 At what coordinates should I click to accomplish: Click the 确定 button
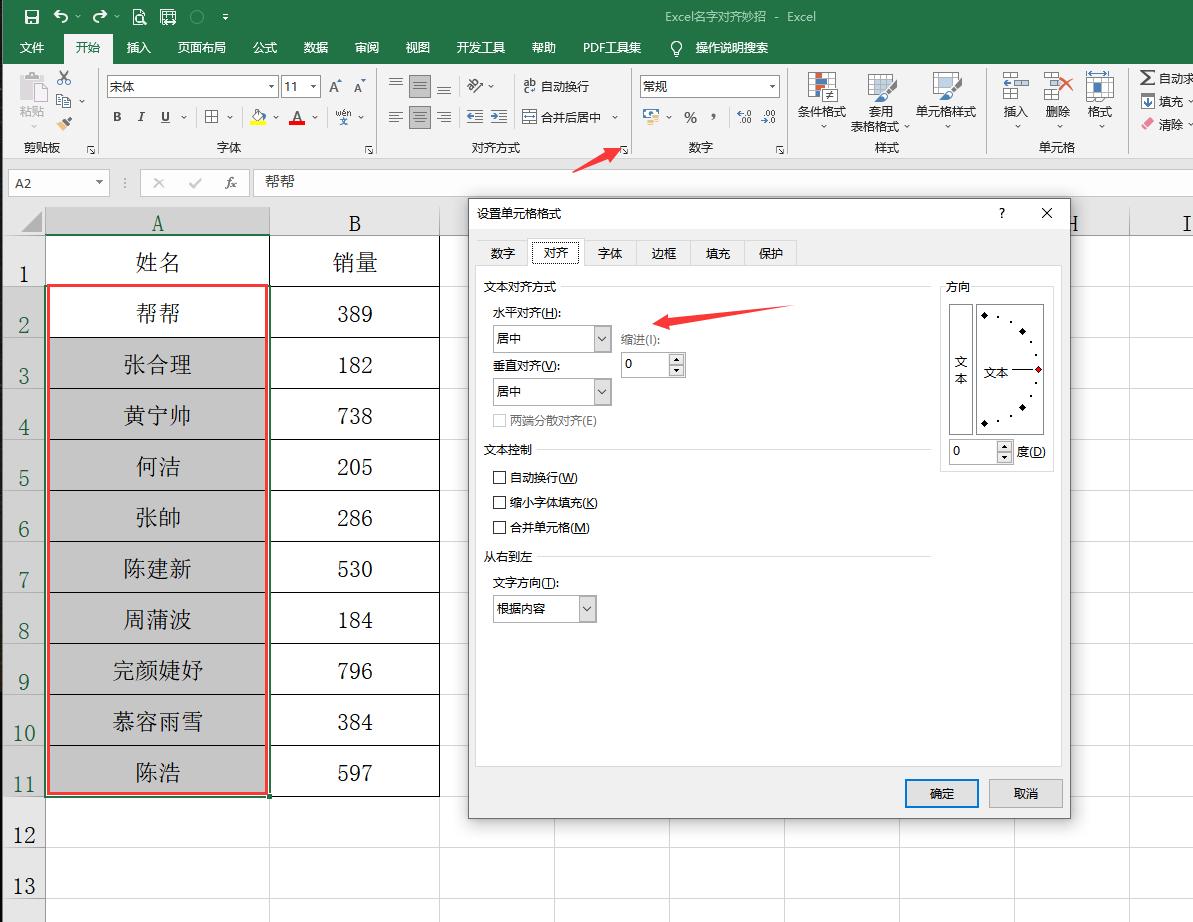(x=942, y=793)
